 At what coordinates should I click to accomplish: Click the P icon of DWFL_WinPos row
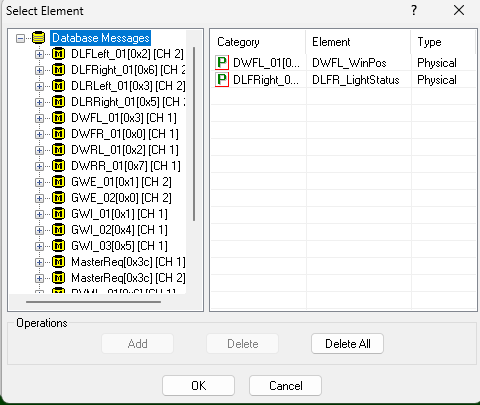[222, 63]
